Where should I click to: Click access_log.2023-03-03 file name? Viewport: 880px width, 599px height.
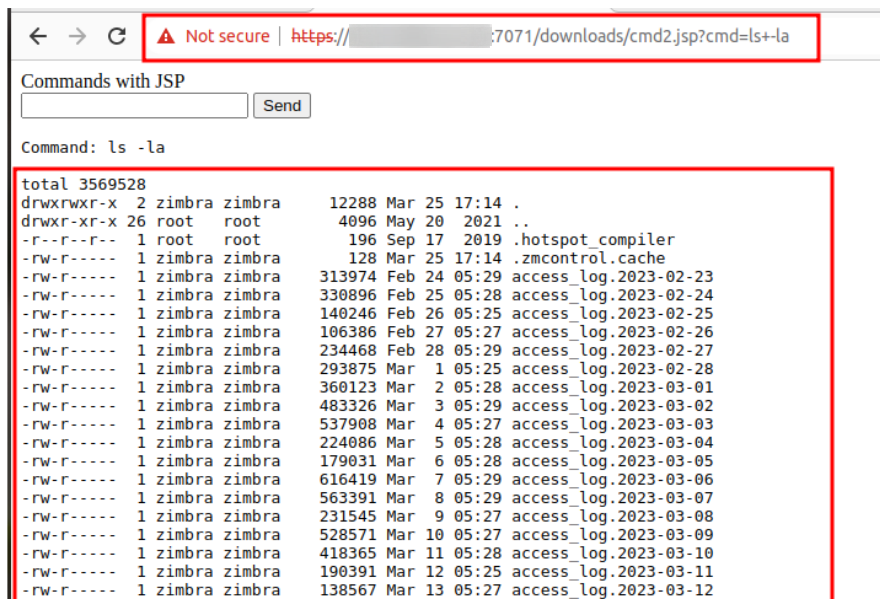pyautogui.click(x=612, y=424)
